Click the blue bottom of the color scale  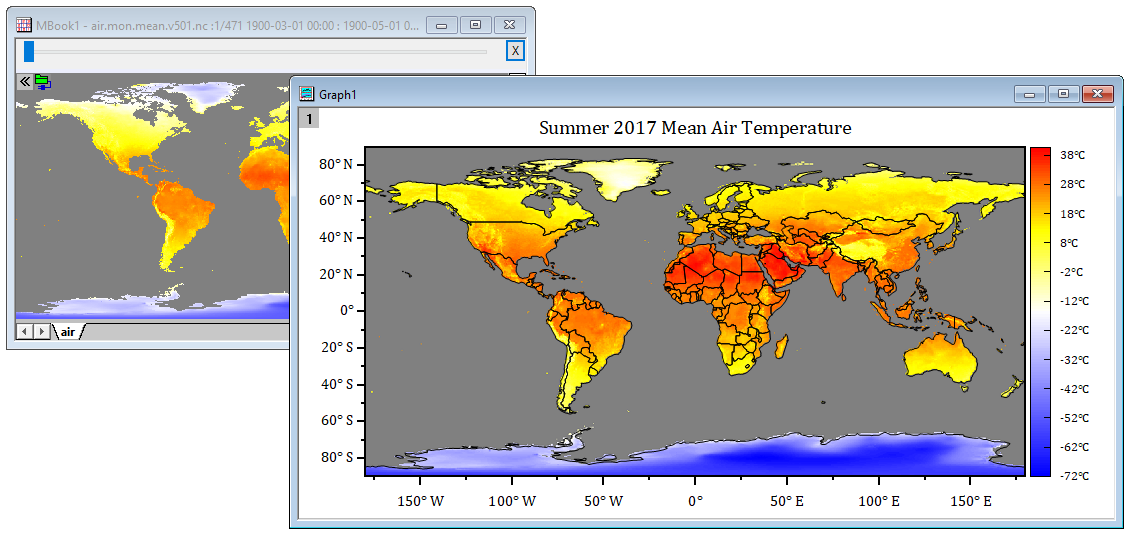pyautogui.click(x=1040, y=468)
